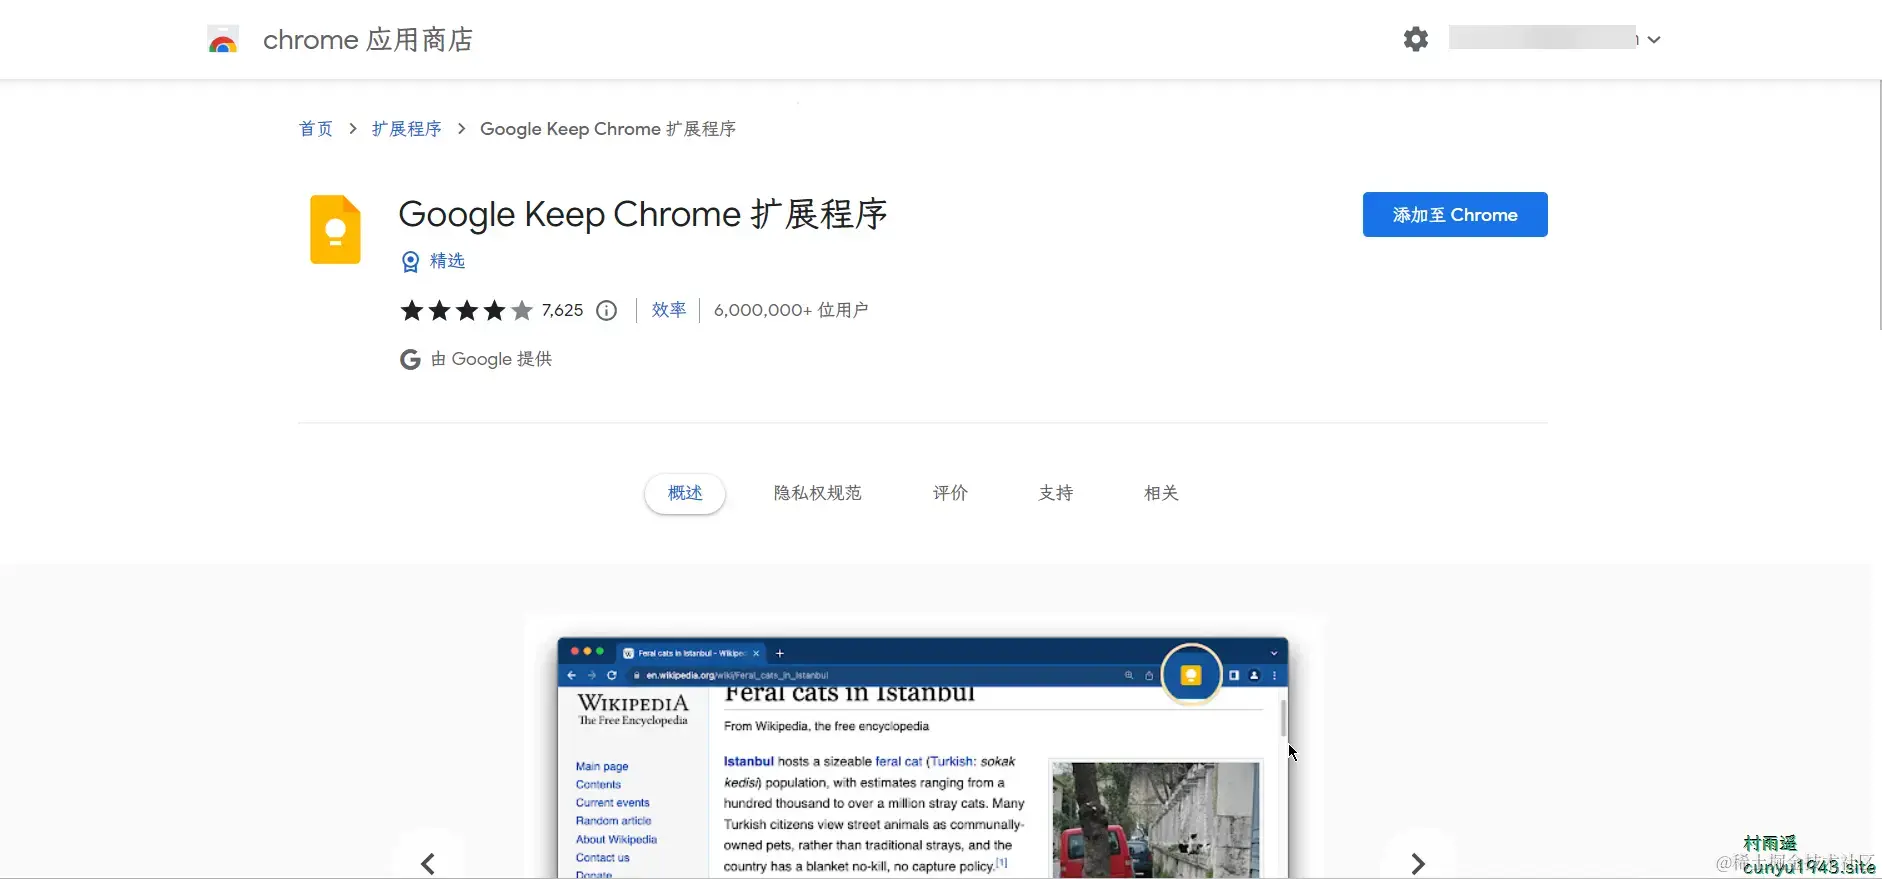
Task: Go to 首页 breadcrumb link
Action: tap(316, 129)
